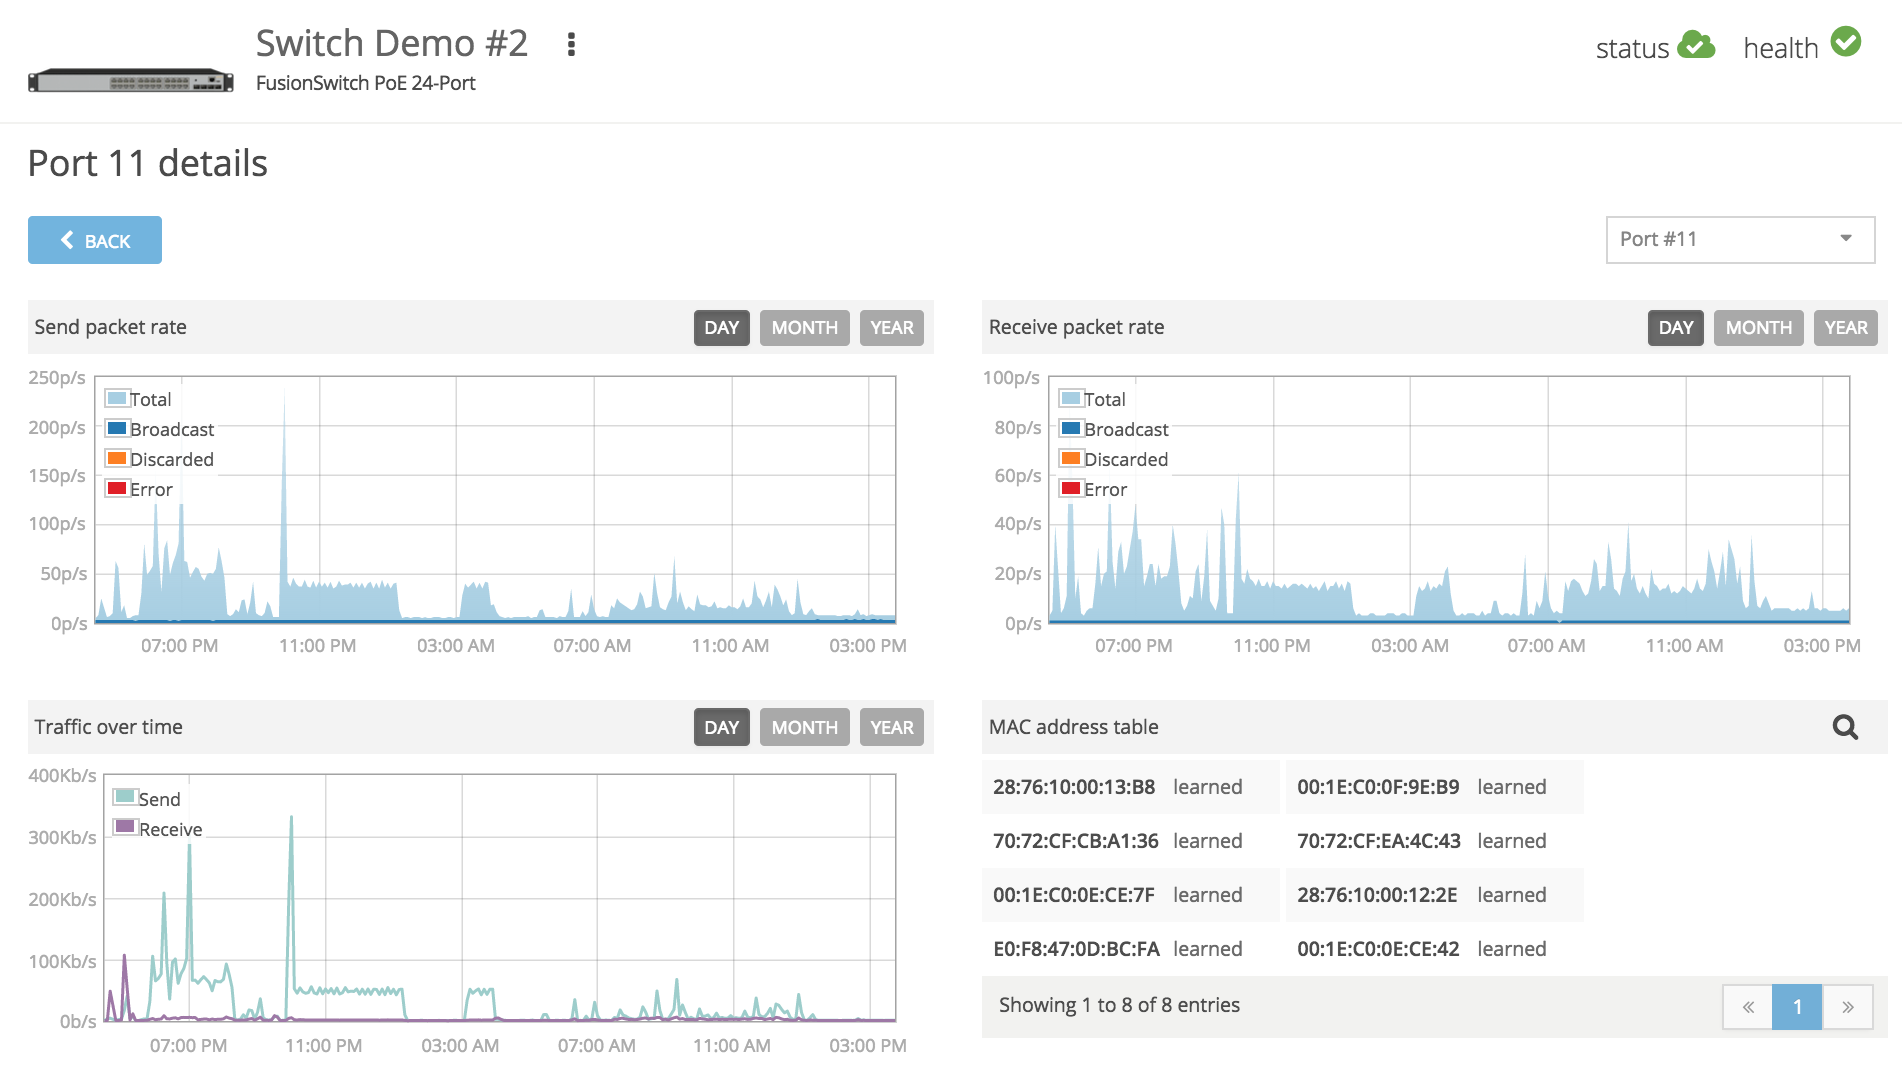Click MAC address 70:72:CF:CB:A1:36

click(1076, 841)
